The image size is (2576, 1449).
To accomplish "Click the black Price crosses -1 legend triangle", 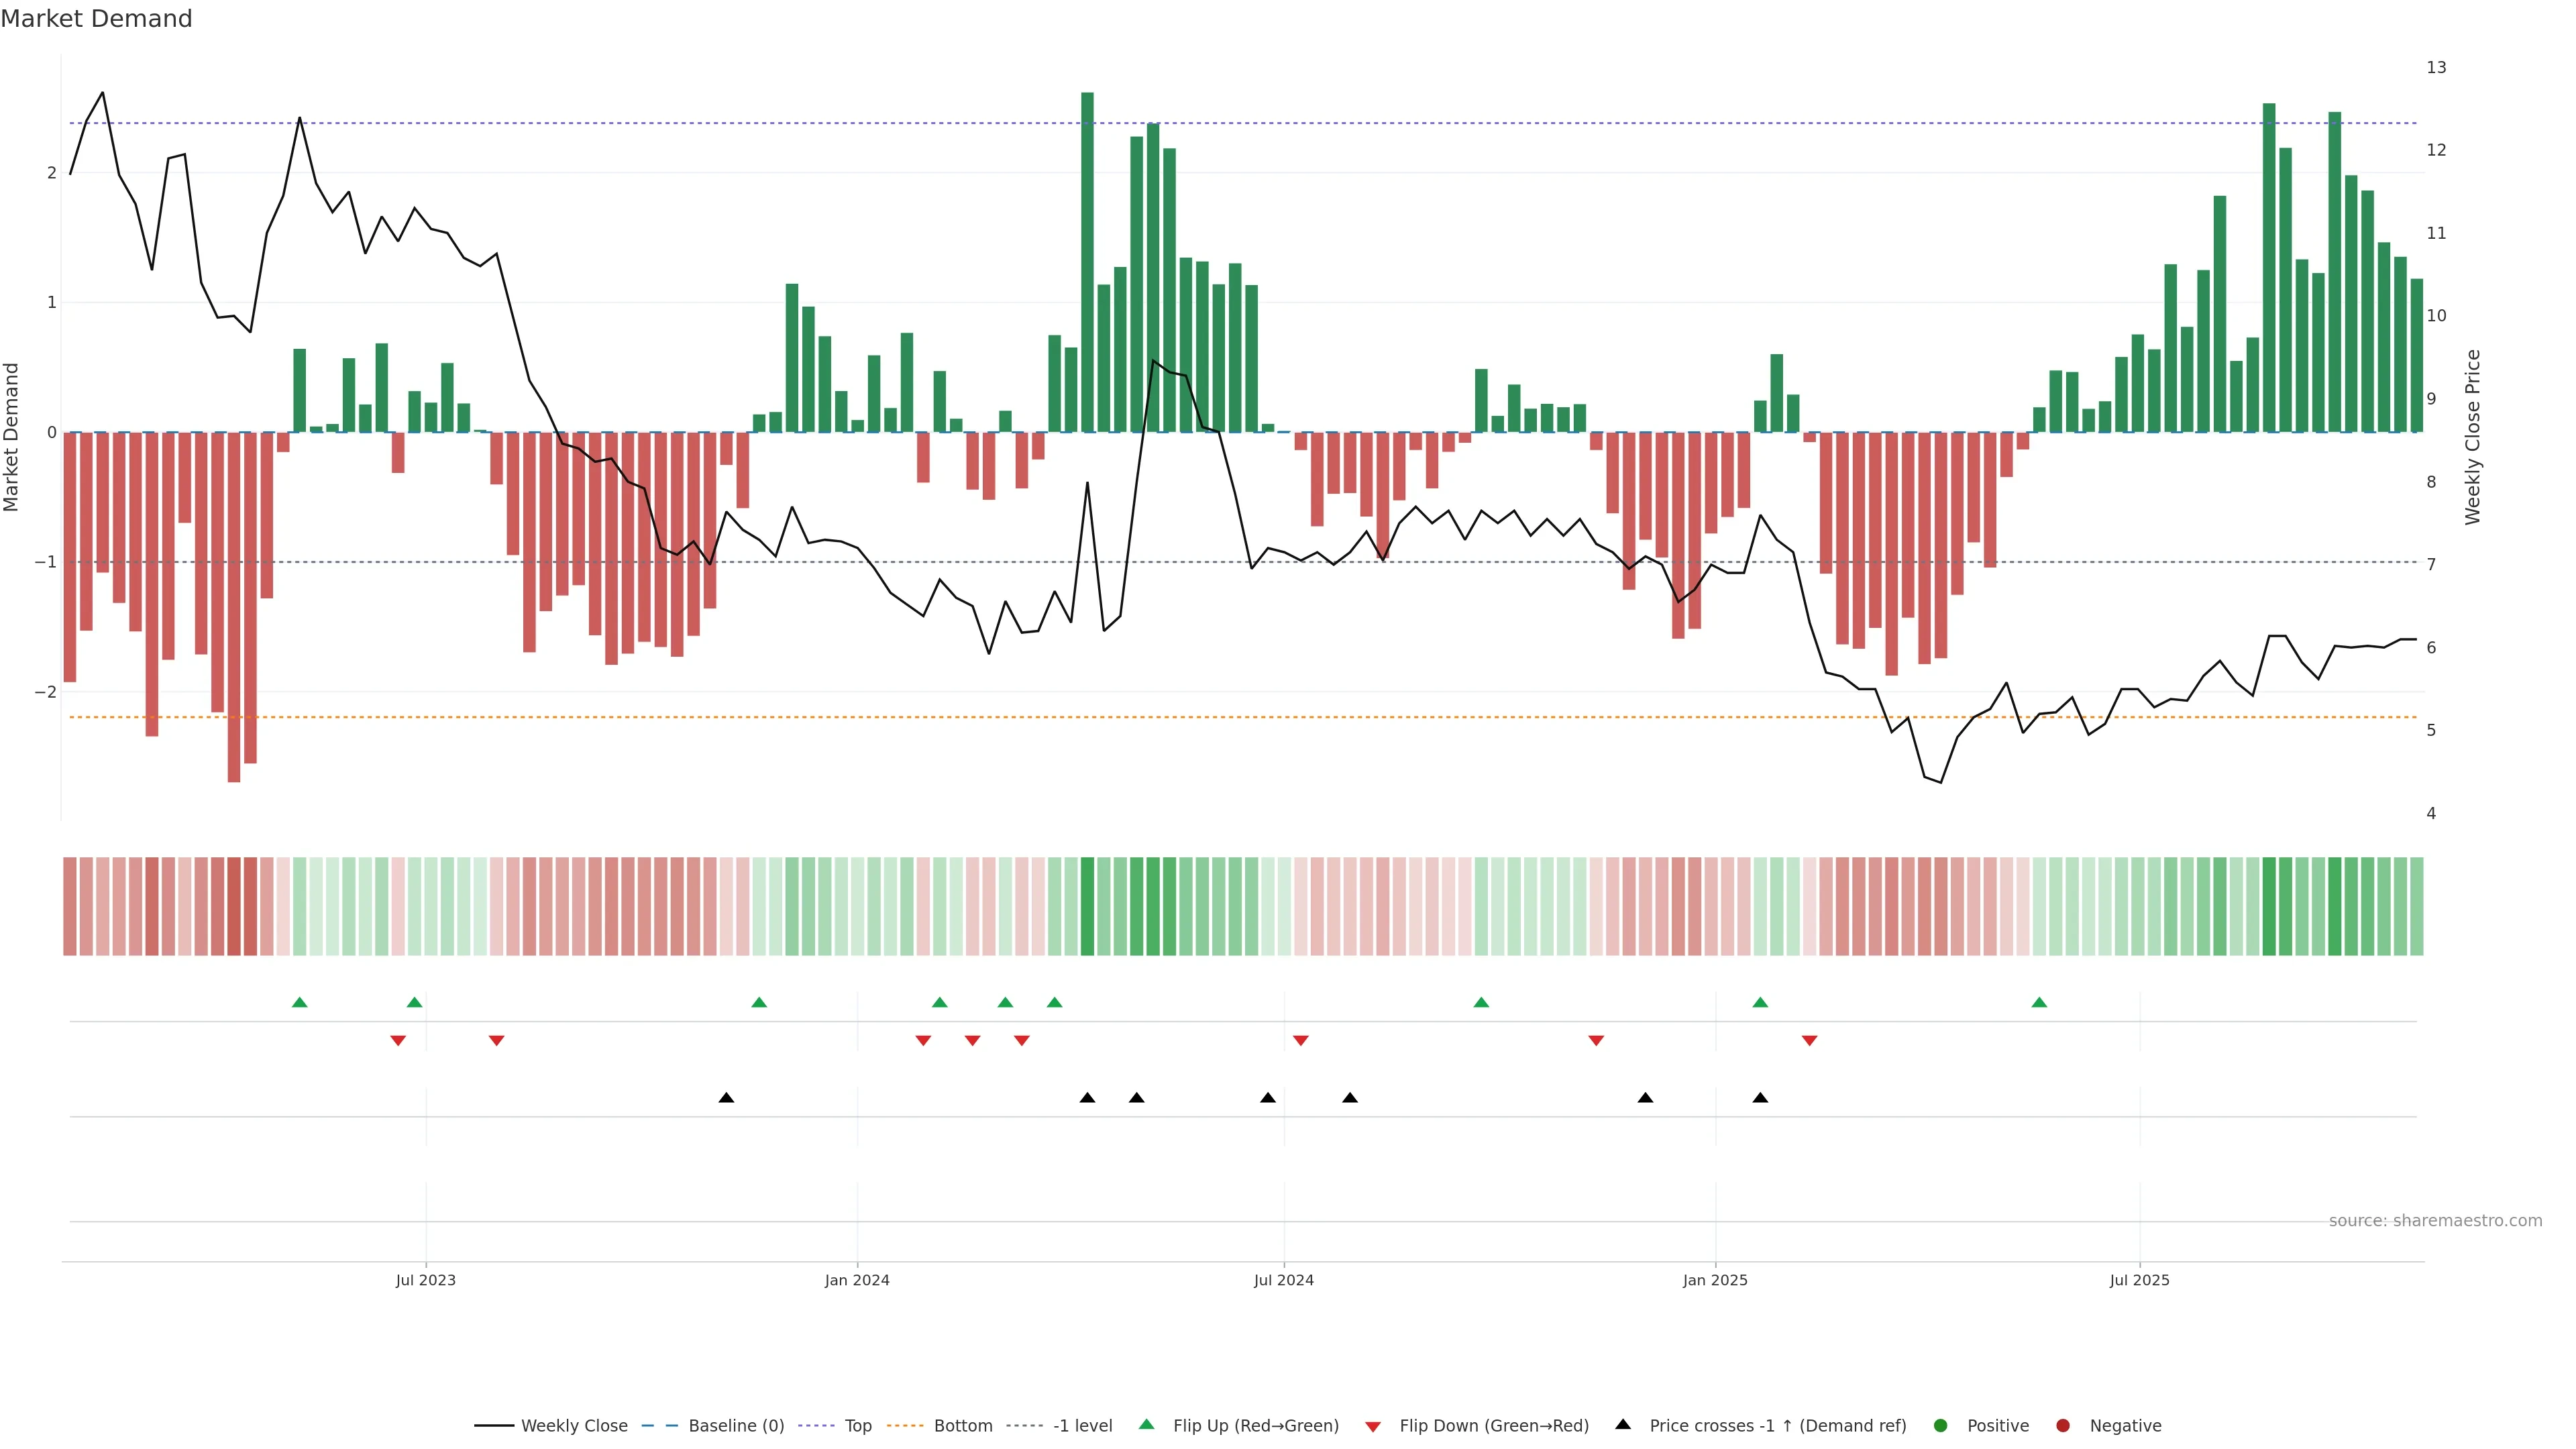I will coord(1623,1425).
